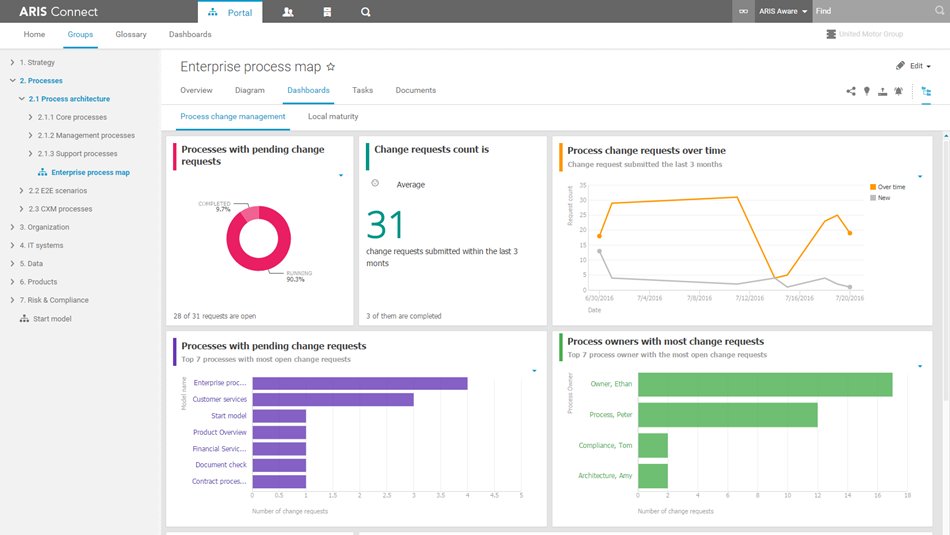Image resolution: width=950 pixels, height=535 pixels.
Task: Click the New legend swatch
Action: click(x=873, y=198)
